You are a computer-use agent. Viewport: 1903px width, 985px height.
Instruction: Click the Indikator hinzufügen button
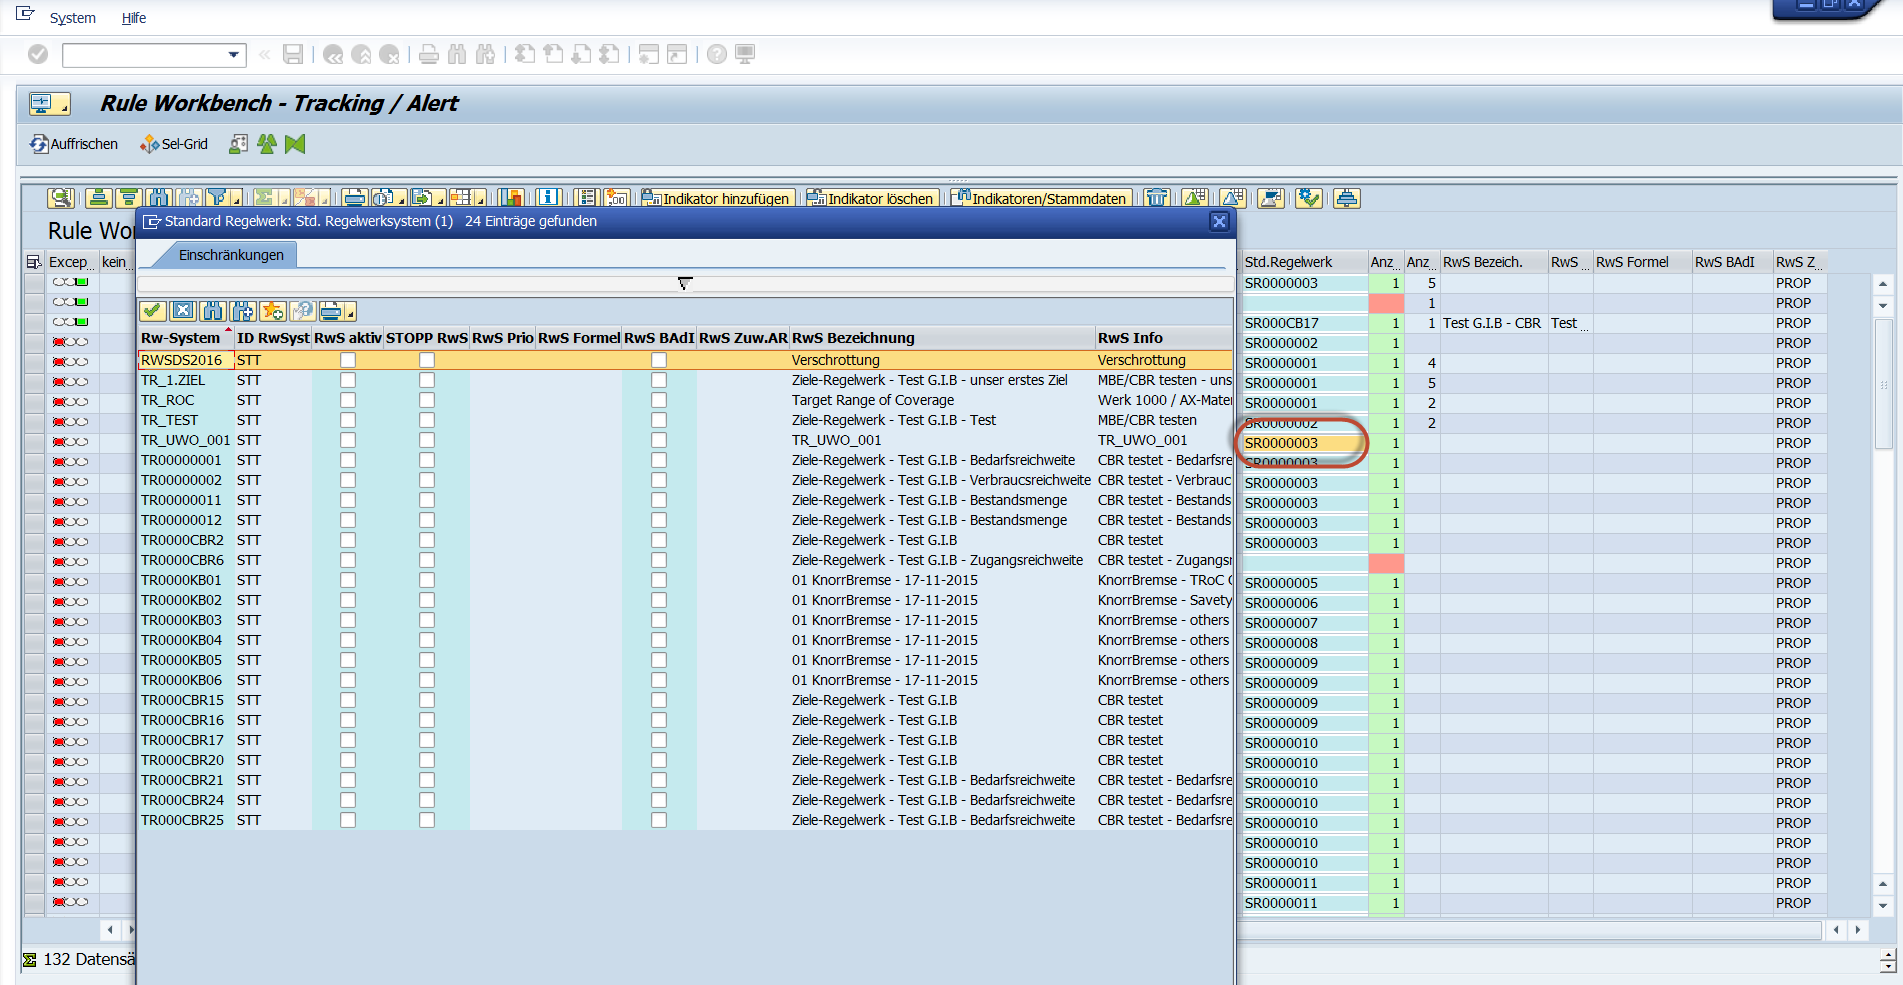pos(717,198)
